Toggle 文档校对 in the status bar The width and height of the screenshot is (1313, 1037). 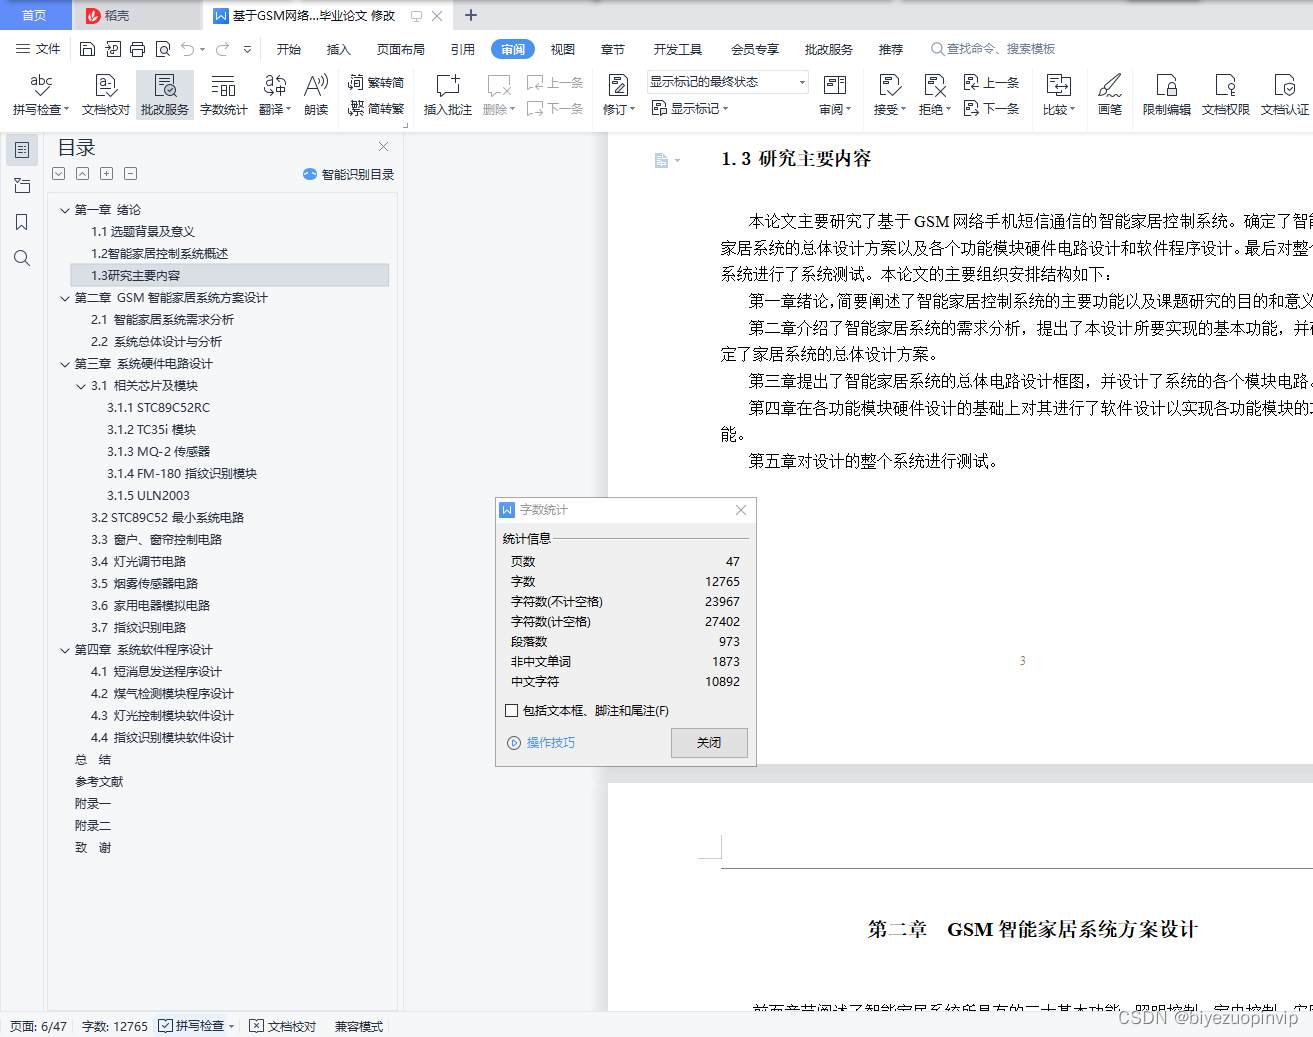tap(283, 1025)
